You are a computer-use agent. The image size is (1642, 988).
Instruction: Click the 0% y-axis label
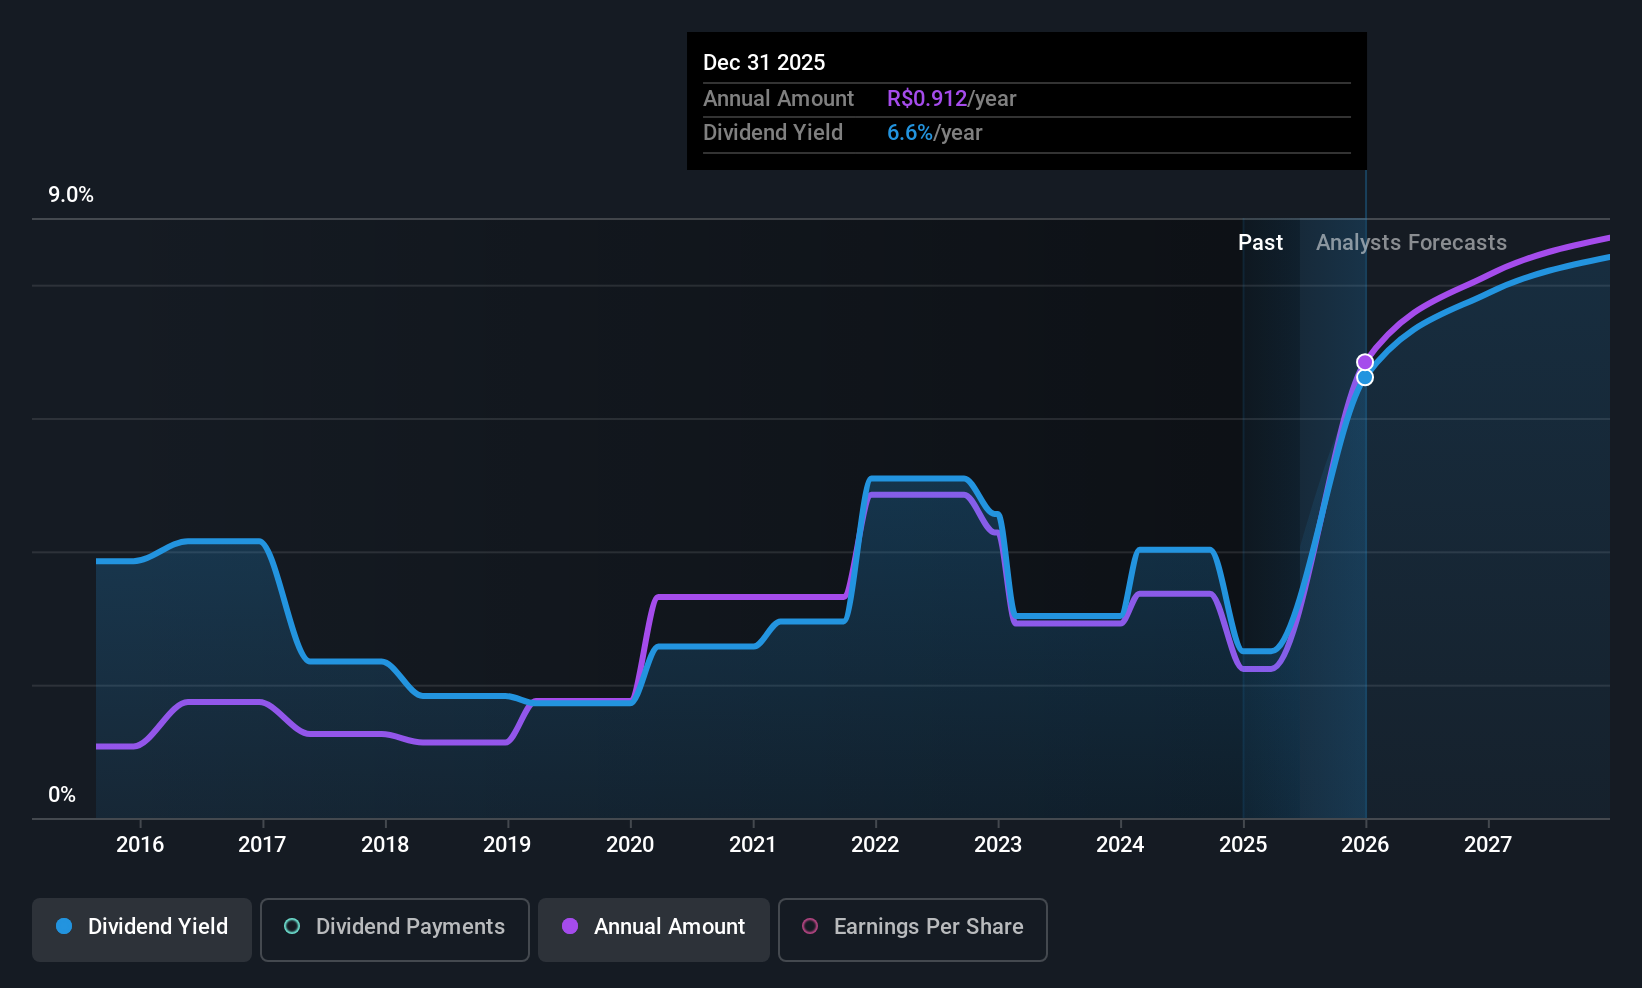point(62,795)
